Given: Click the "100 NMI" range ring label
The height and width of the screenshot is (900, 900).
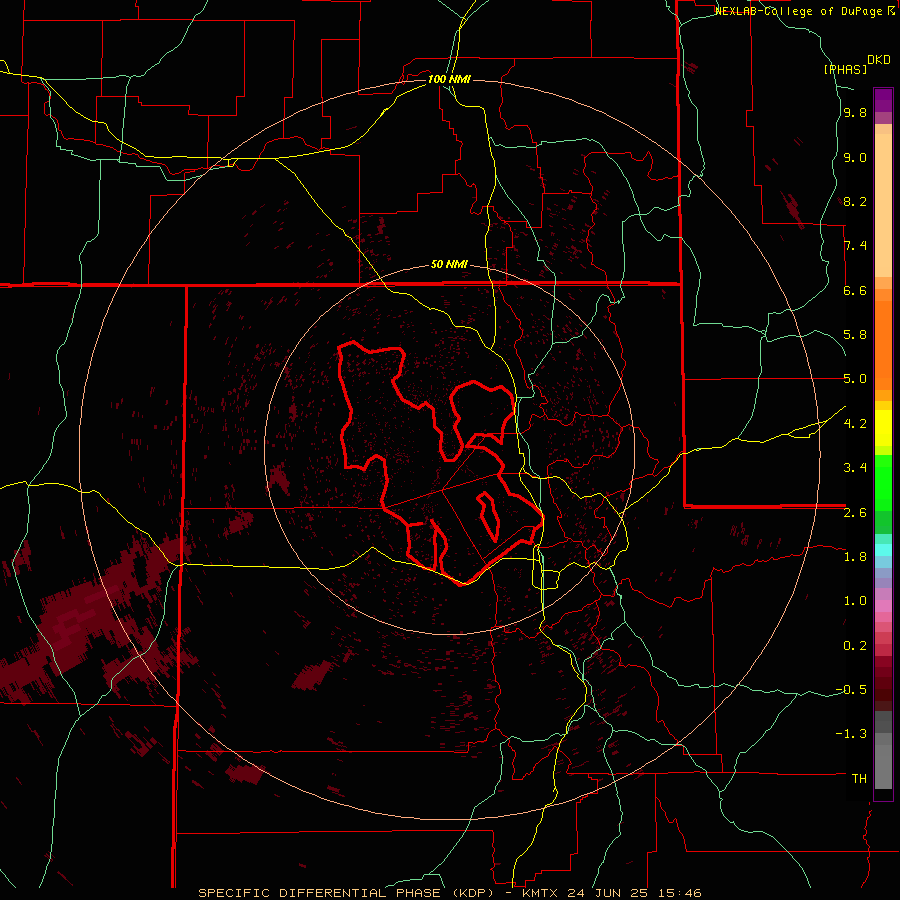Looking at the screenshot, I should [x=449, y=79].
